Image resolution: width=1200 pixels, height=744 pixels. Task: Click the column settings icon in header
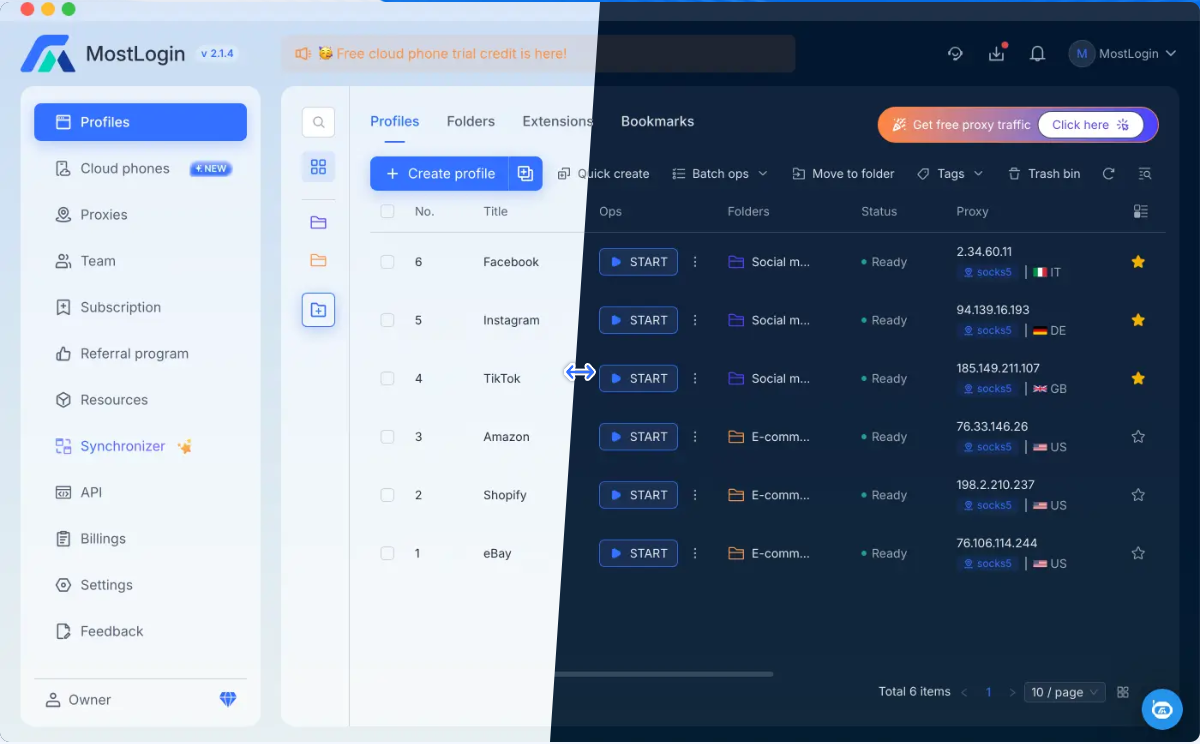pos(1141,211)
